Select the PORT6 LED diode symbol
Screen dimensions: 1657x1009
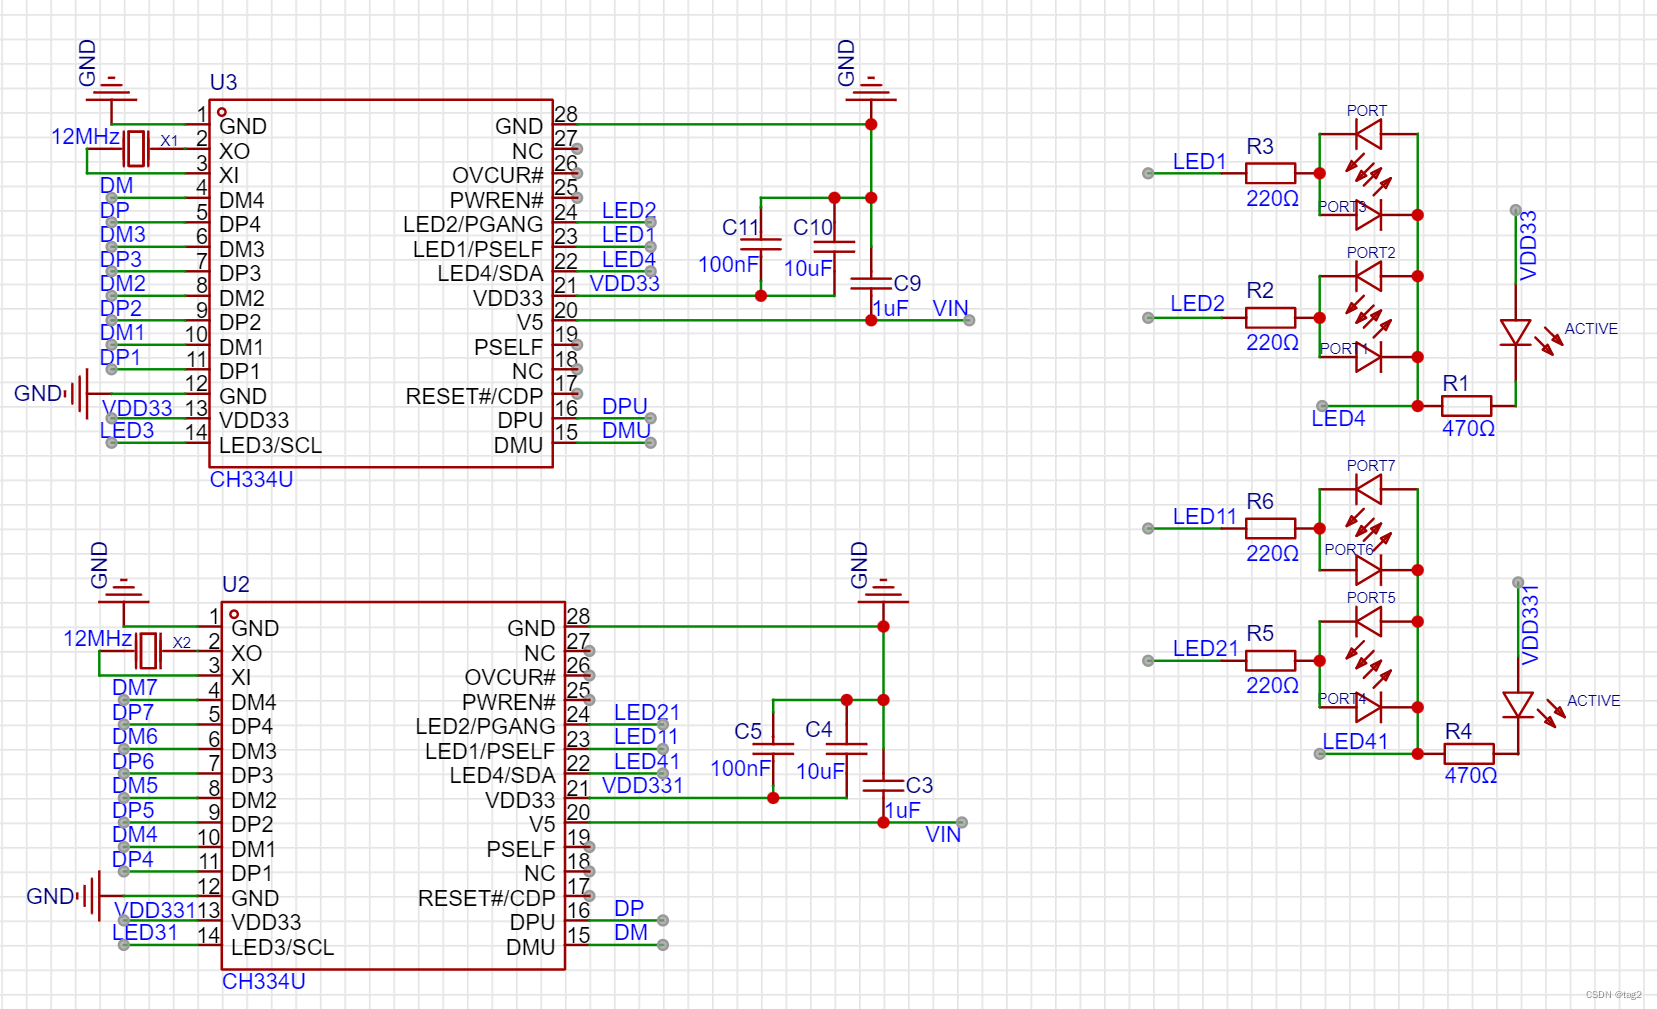[1368, 569]
